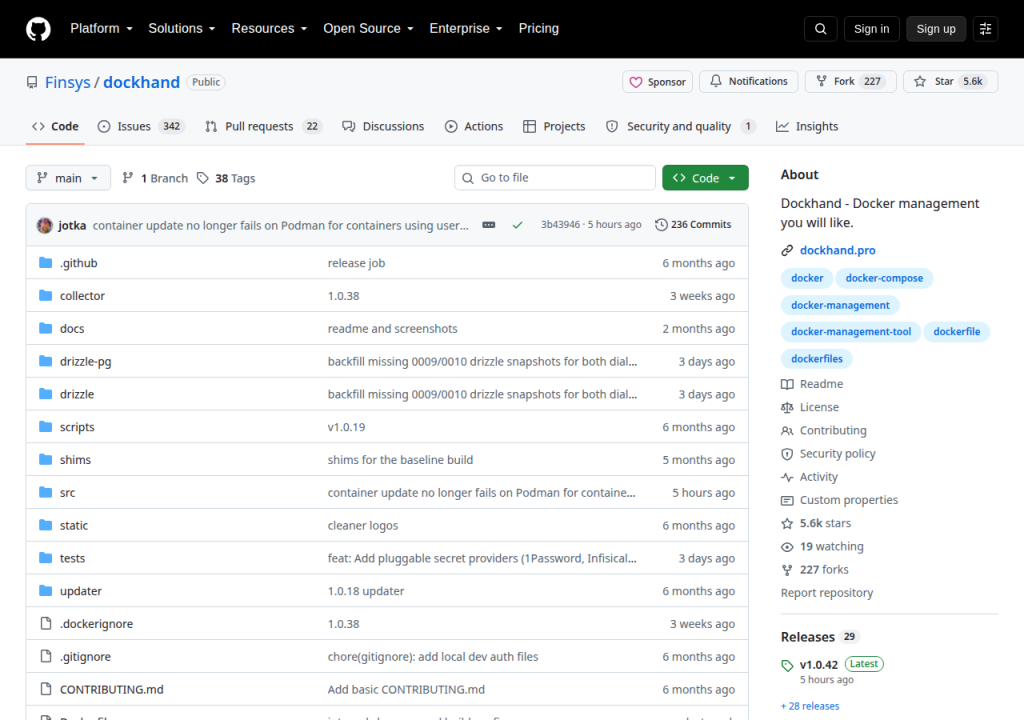Open the 236 Commits history link
This screenshot has width=1024, height=720.
pos(693,224)
